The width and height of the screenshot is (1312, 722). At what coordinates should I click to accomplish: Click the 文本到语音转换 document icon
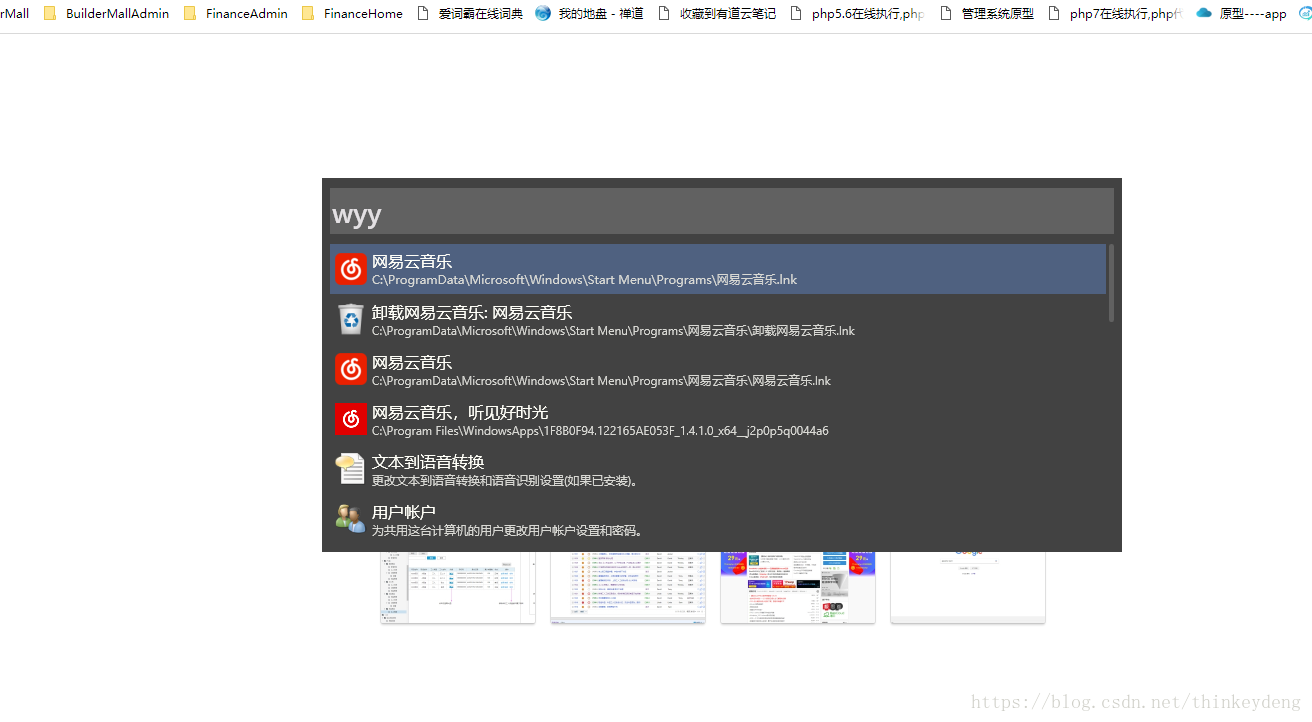click(x=351, y=469)
